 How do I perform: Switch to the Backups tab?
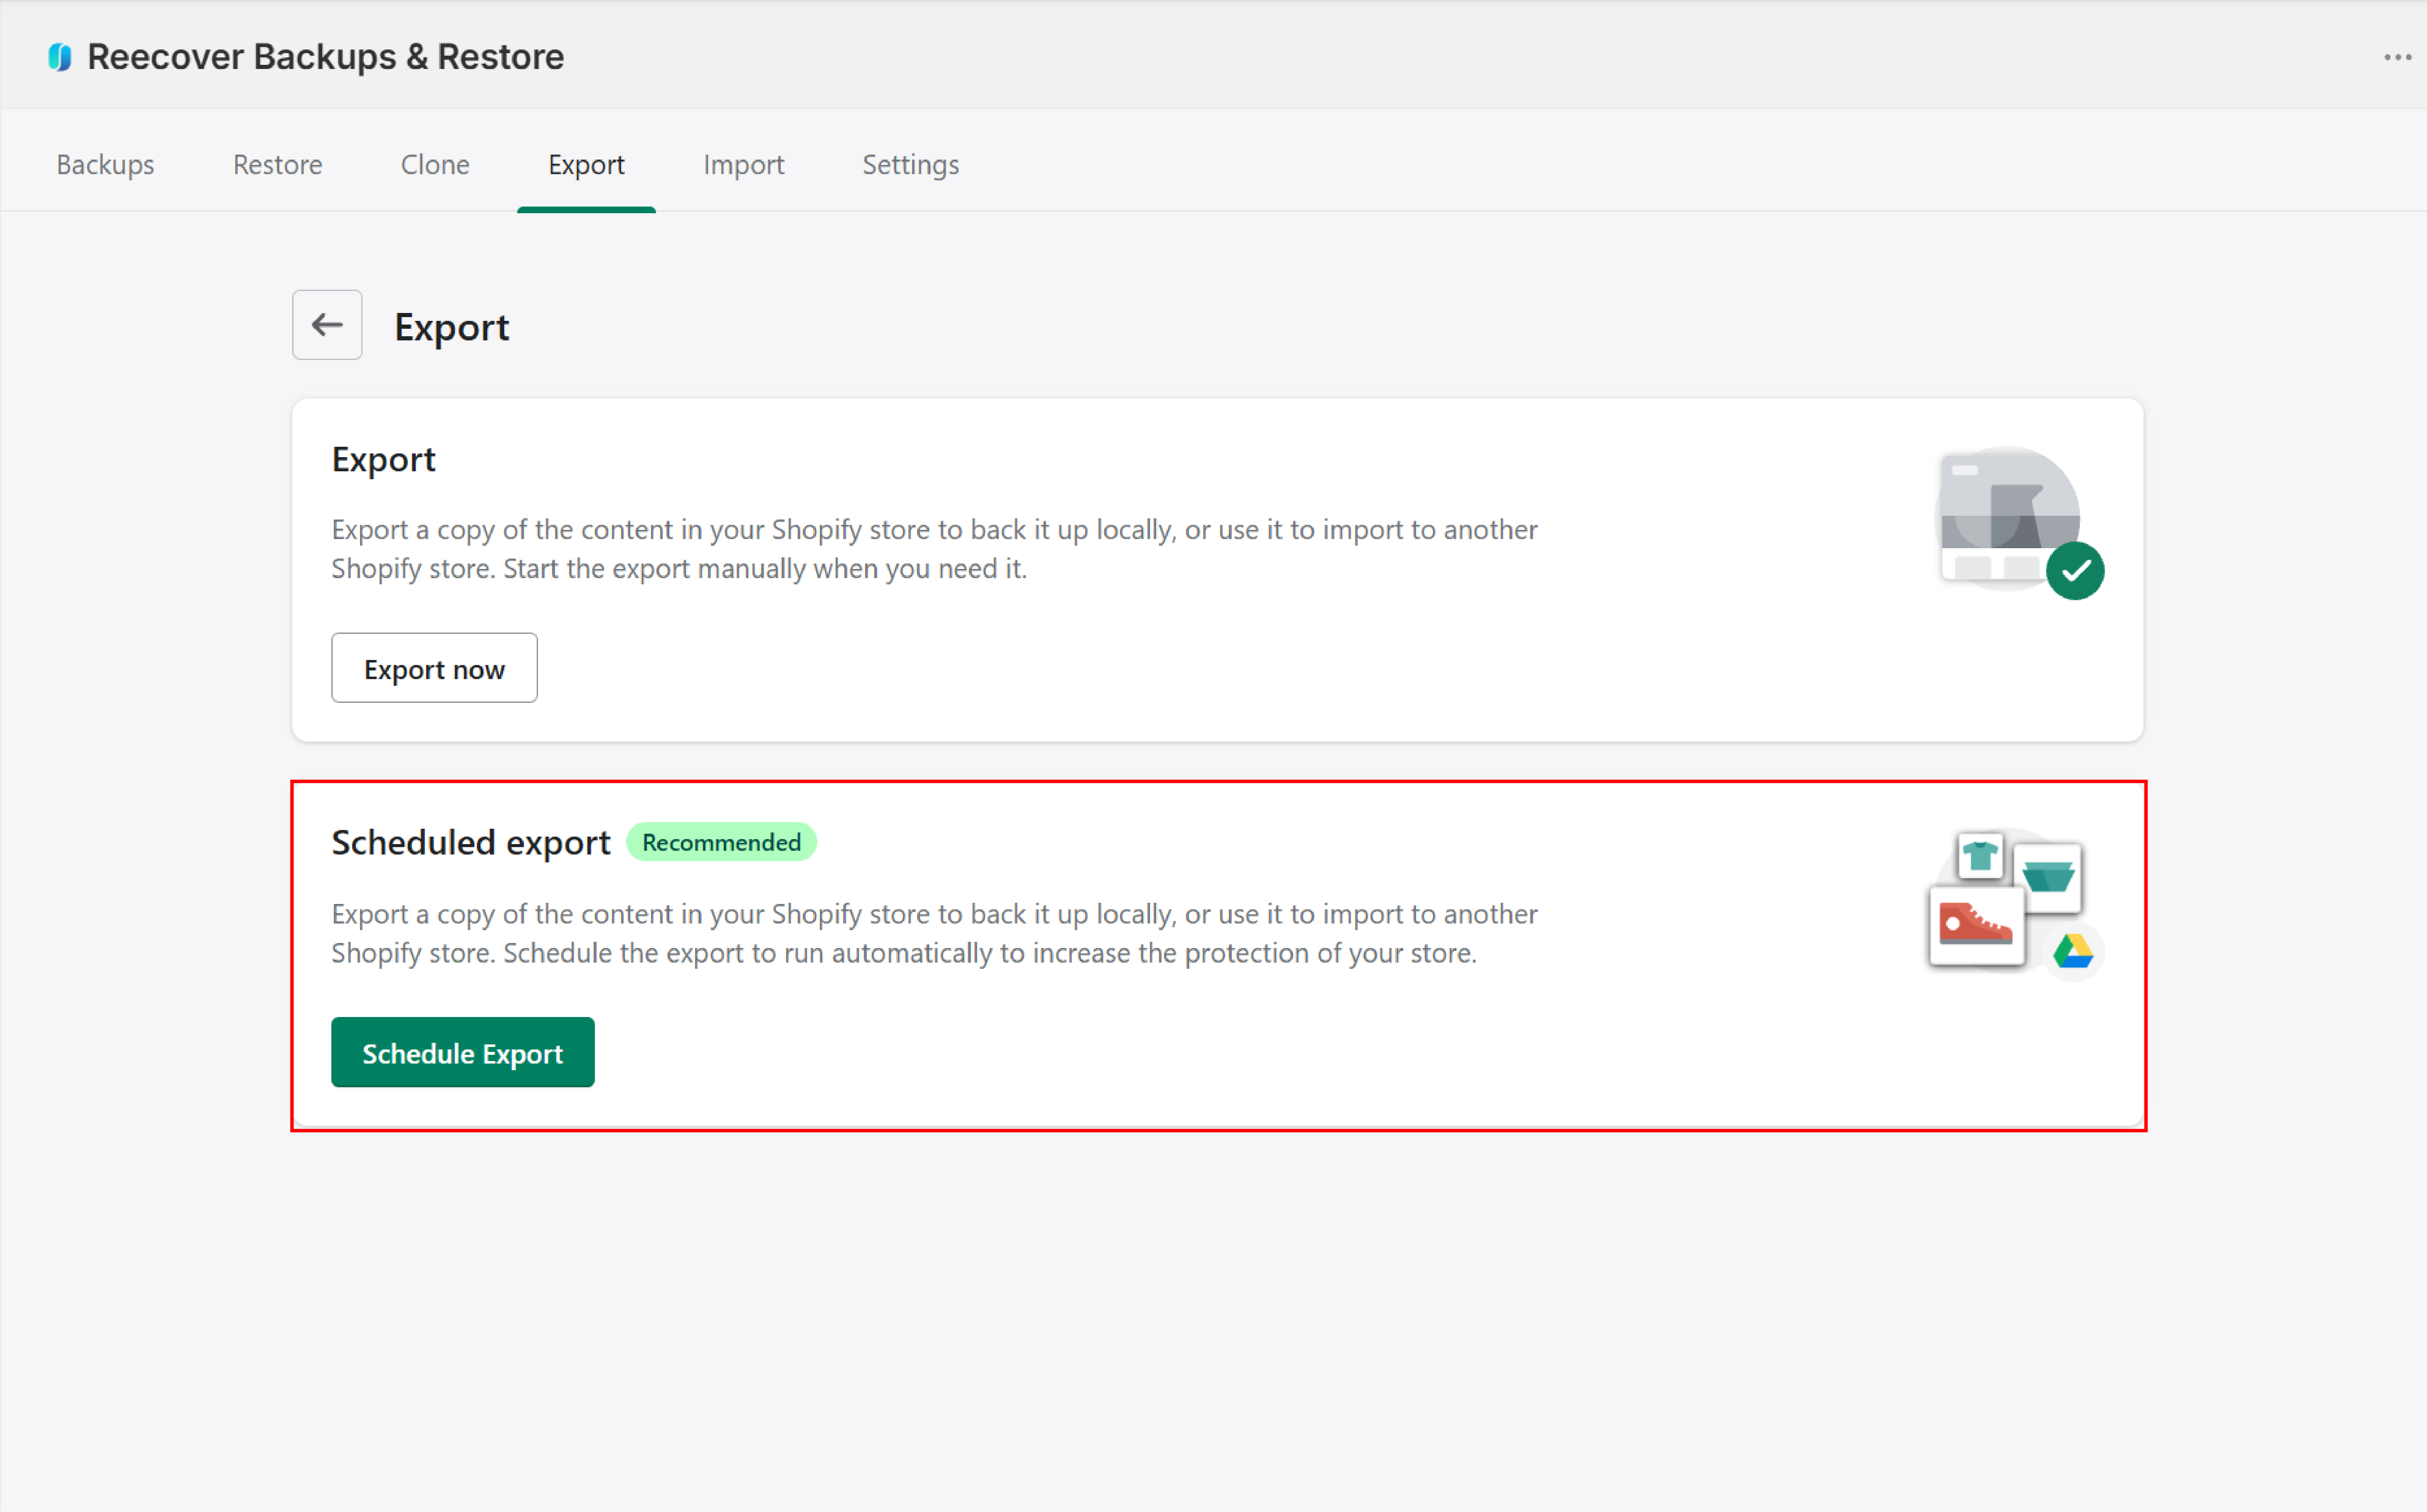(x=105, y=164)
